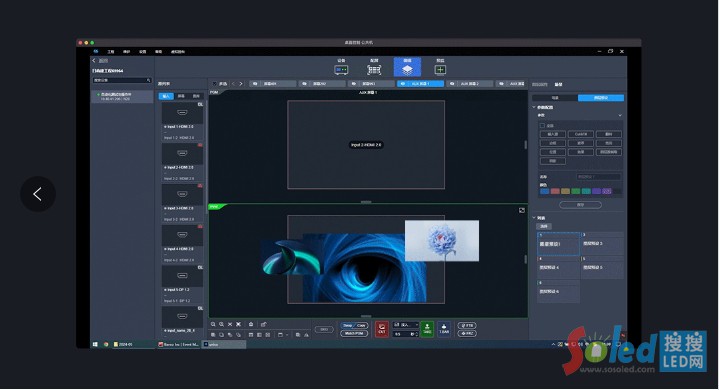Viewport: 719px width, 390px height.
Task: Open the screen configuration grid icon
Action: tap(374, 70)
